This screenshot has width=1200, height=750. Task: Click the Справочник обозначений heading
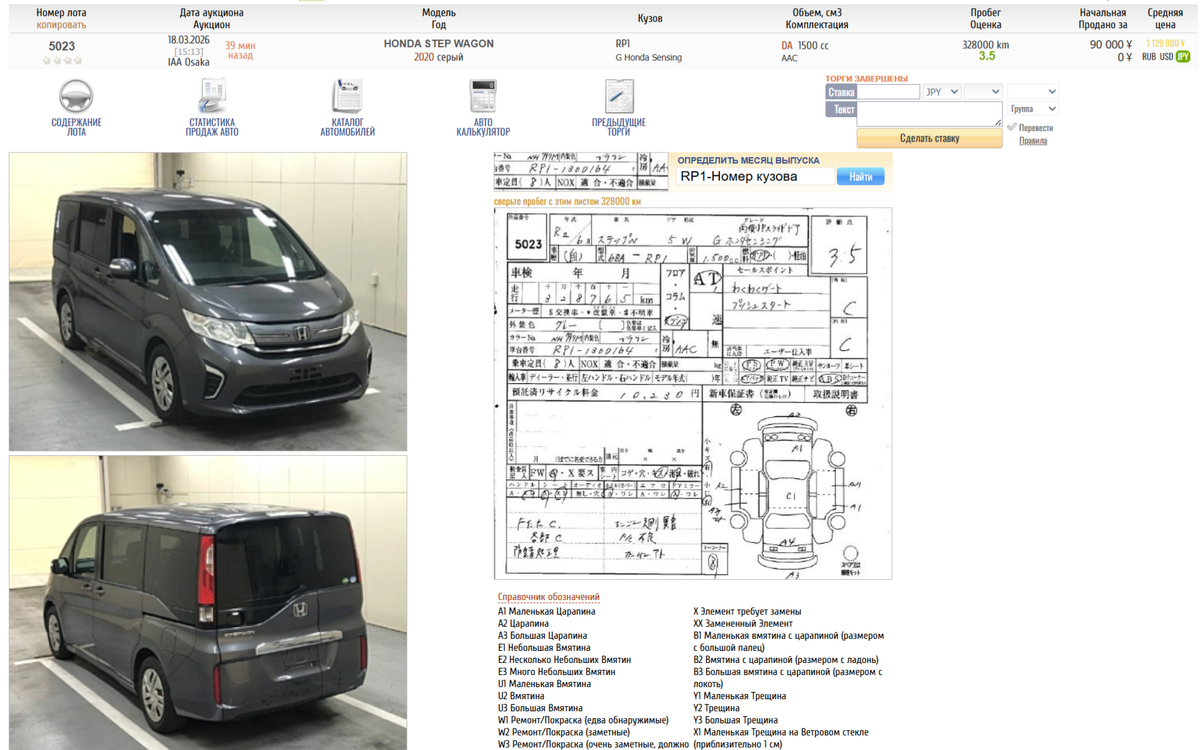coord(549,597)
